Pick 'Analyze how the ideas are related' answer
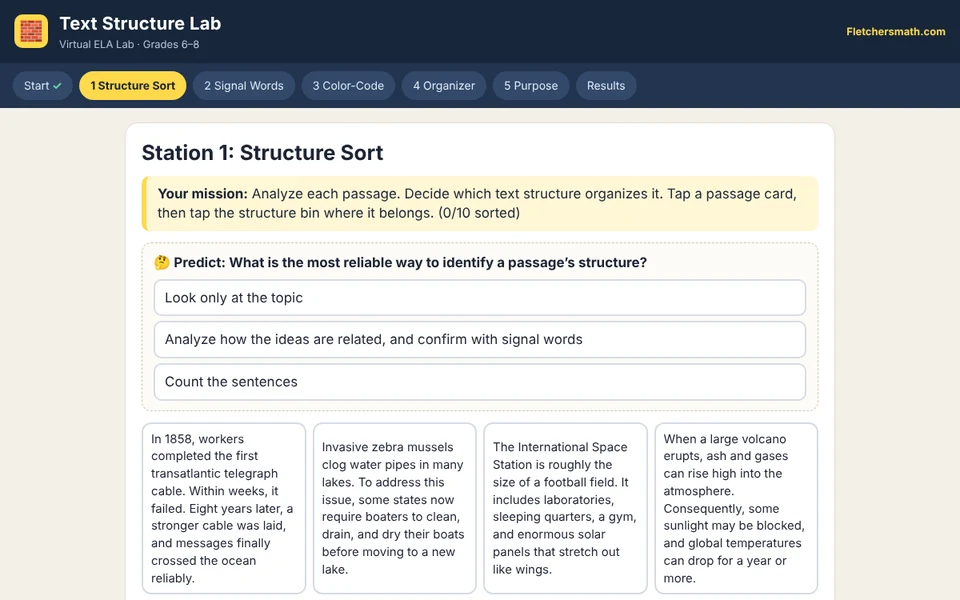The height and width of the screenshot is (600, 960). tap(480, 339)
